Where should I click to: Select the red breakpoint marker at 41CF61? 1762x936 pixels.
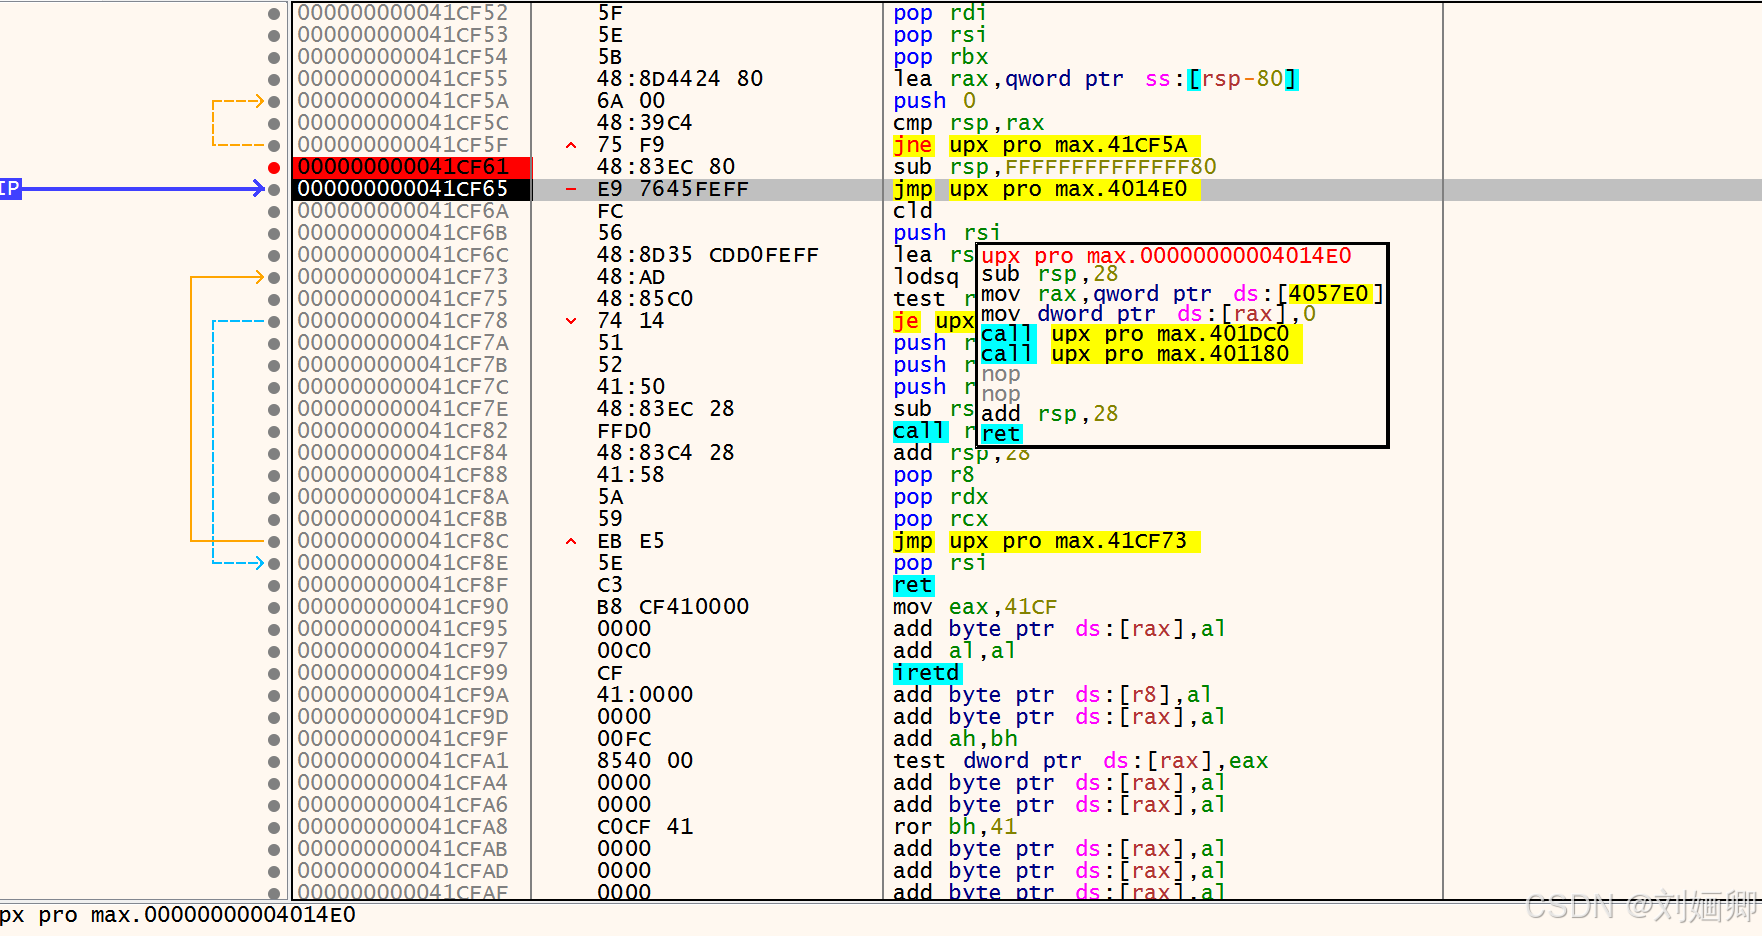(274, 167)
